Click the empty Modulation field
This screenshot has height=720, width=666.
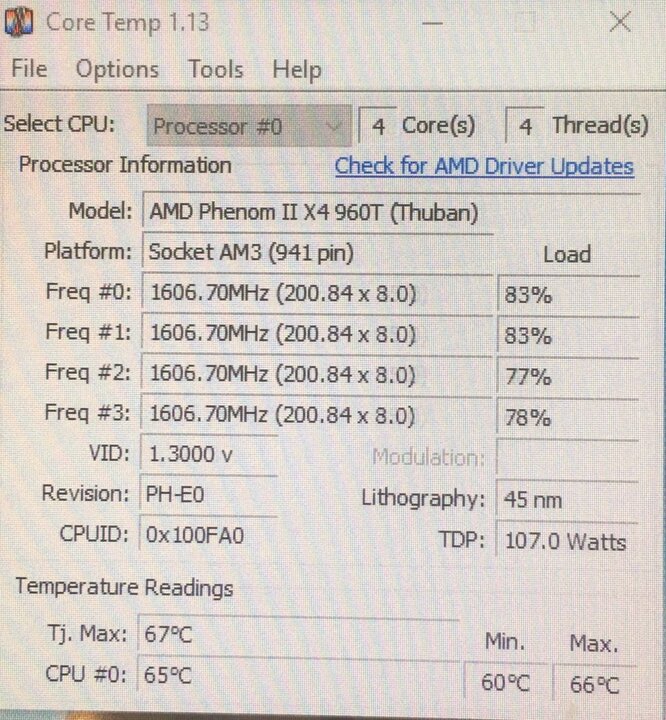click(x=567, y=458)
